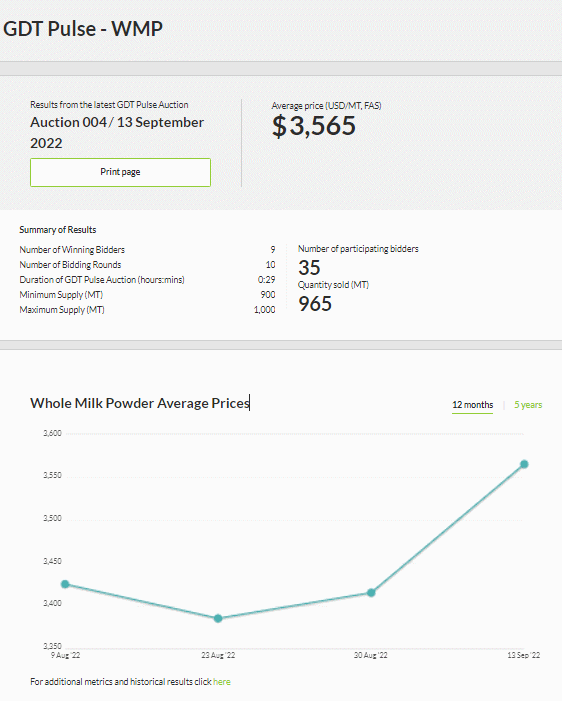This screenshot has height=701, width=562.
Task: Click the Summary of Results heading
Action: [58, 230]
